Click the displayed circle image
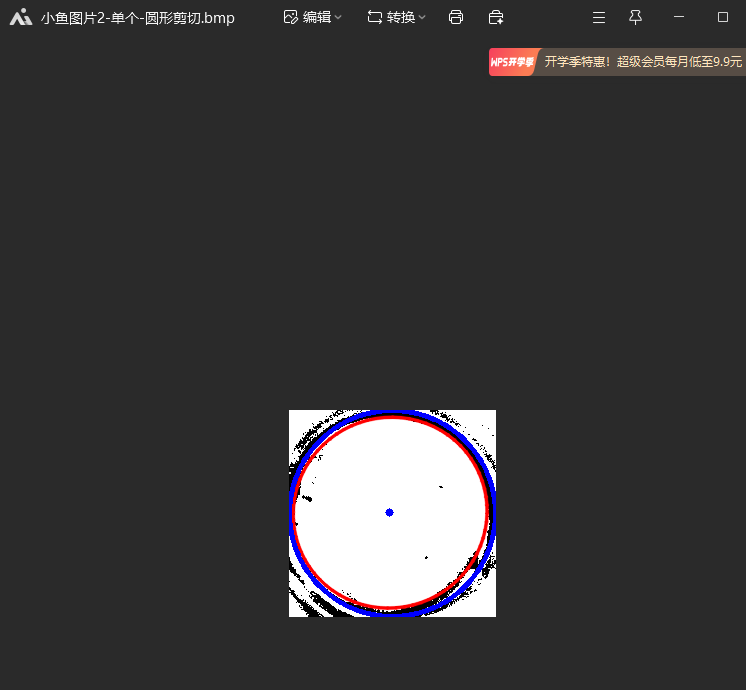This screenshot has width=746, height=690. coord(393,513)
